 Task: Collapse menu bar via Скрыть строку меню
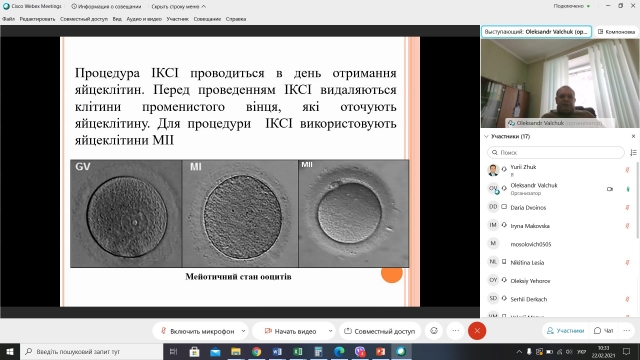(178, 7)
